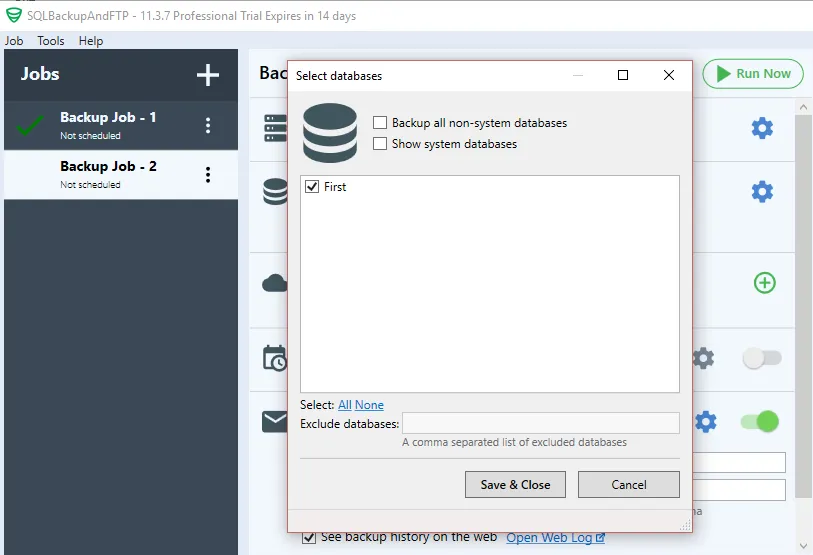Viewport: 813px width, 555px height.
Task: Click the external link icon next to Open Web Log
Action: (600, 538)
